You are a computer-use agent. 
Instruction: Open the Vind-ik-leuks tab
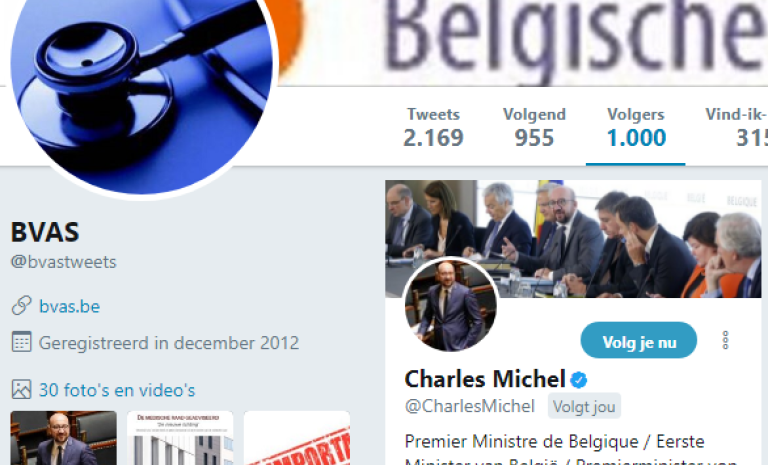tap(736, 127)
